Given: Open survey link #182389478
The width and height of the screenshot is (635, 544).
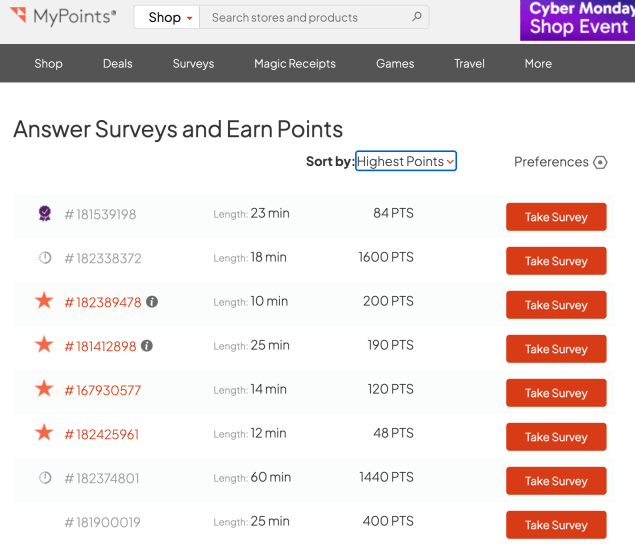Looking at the screenshot, I should click(102, 302).
